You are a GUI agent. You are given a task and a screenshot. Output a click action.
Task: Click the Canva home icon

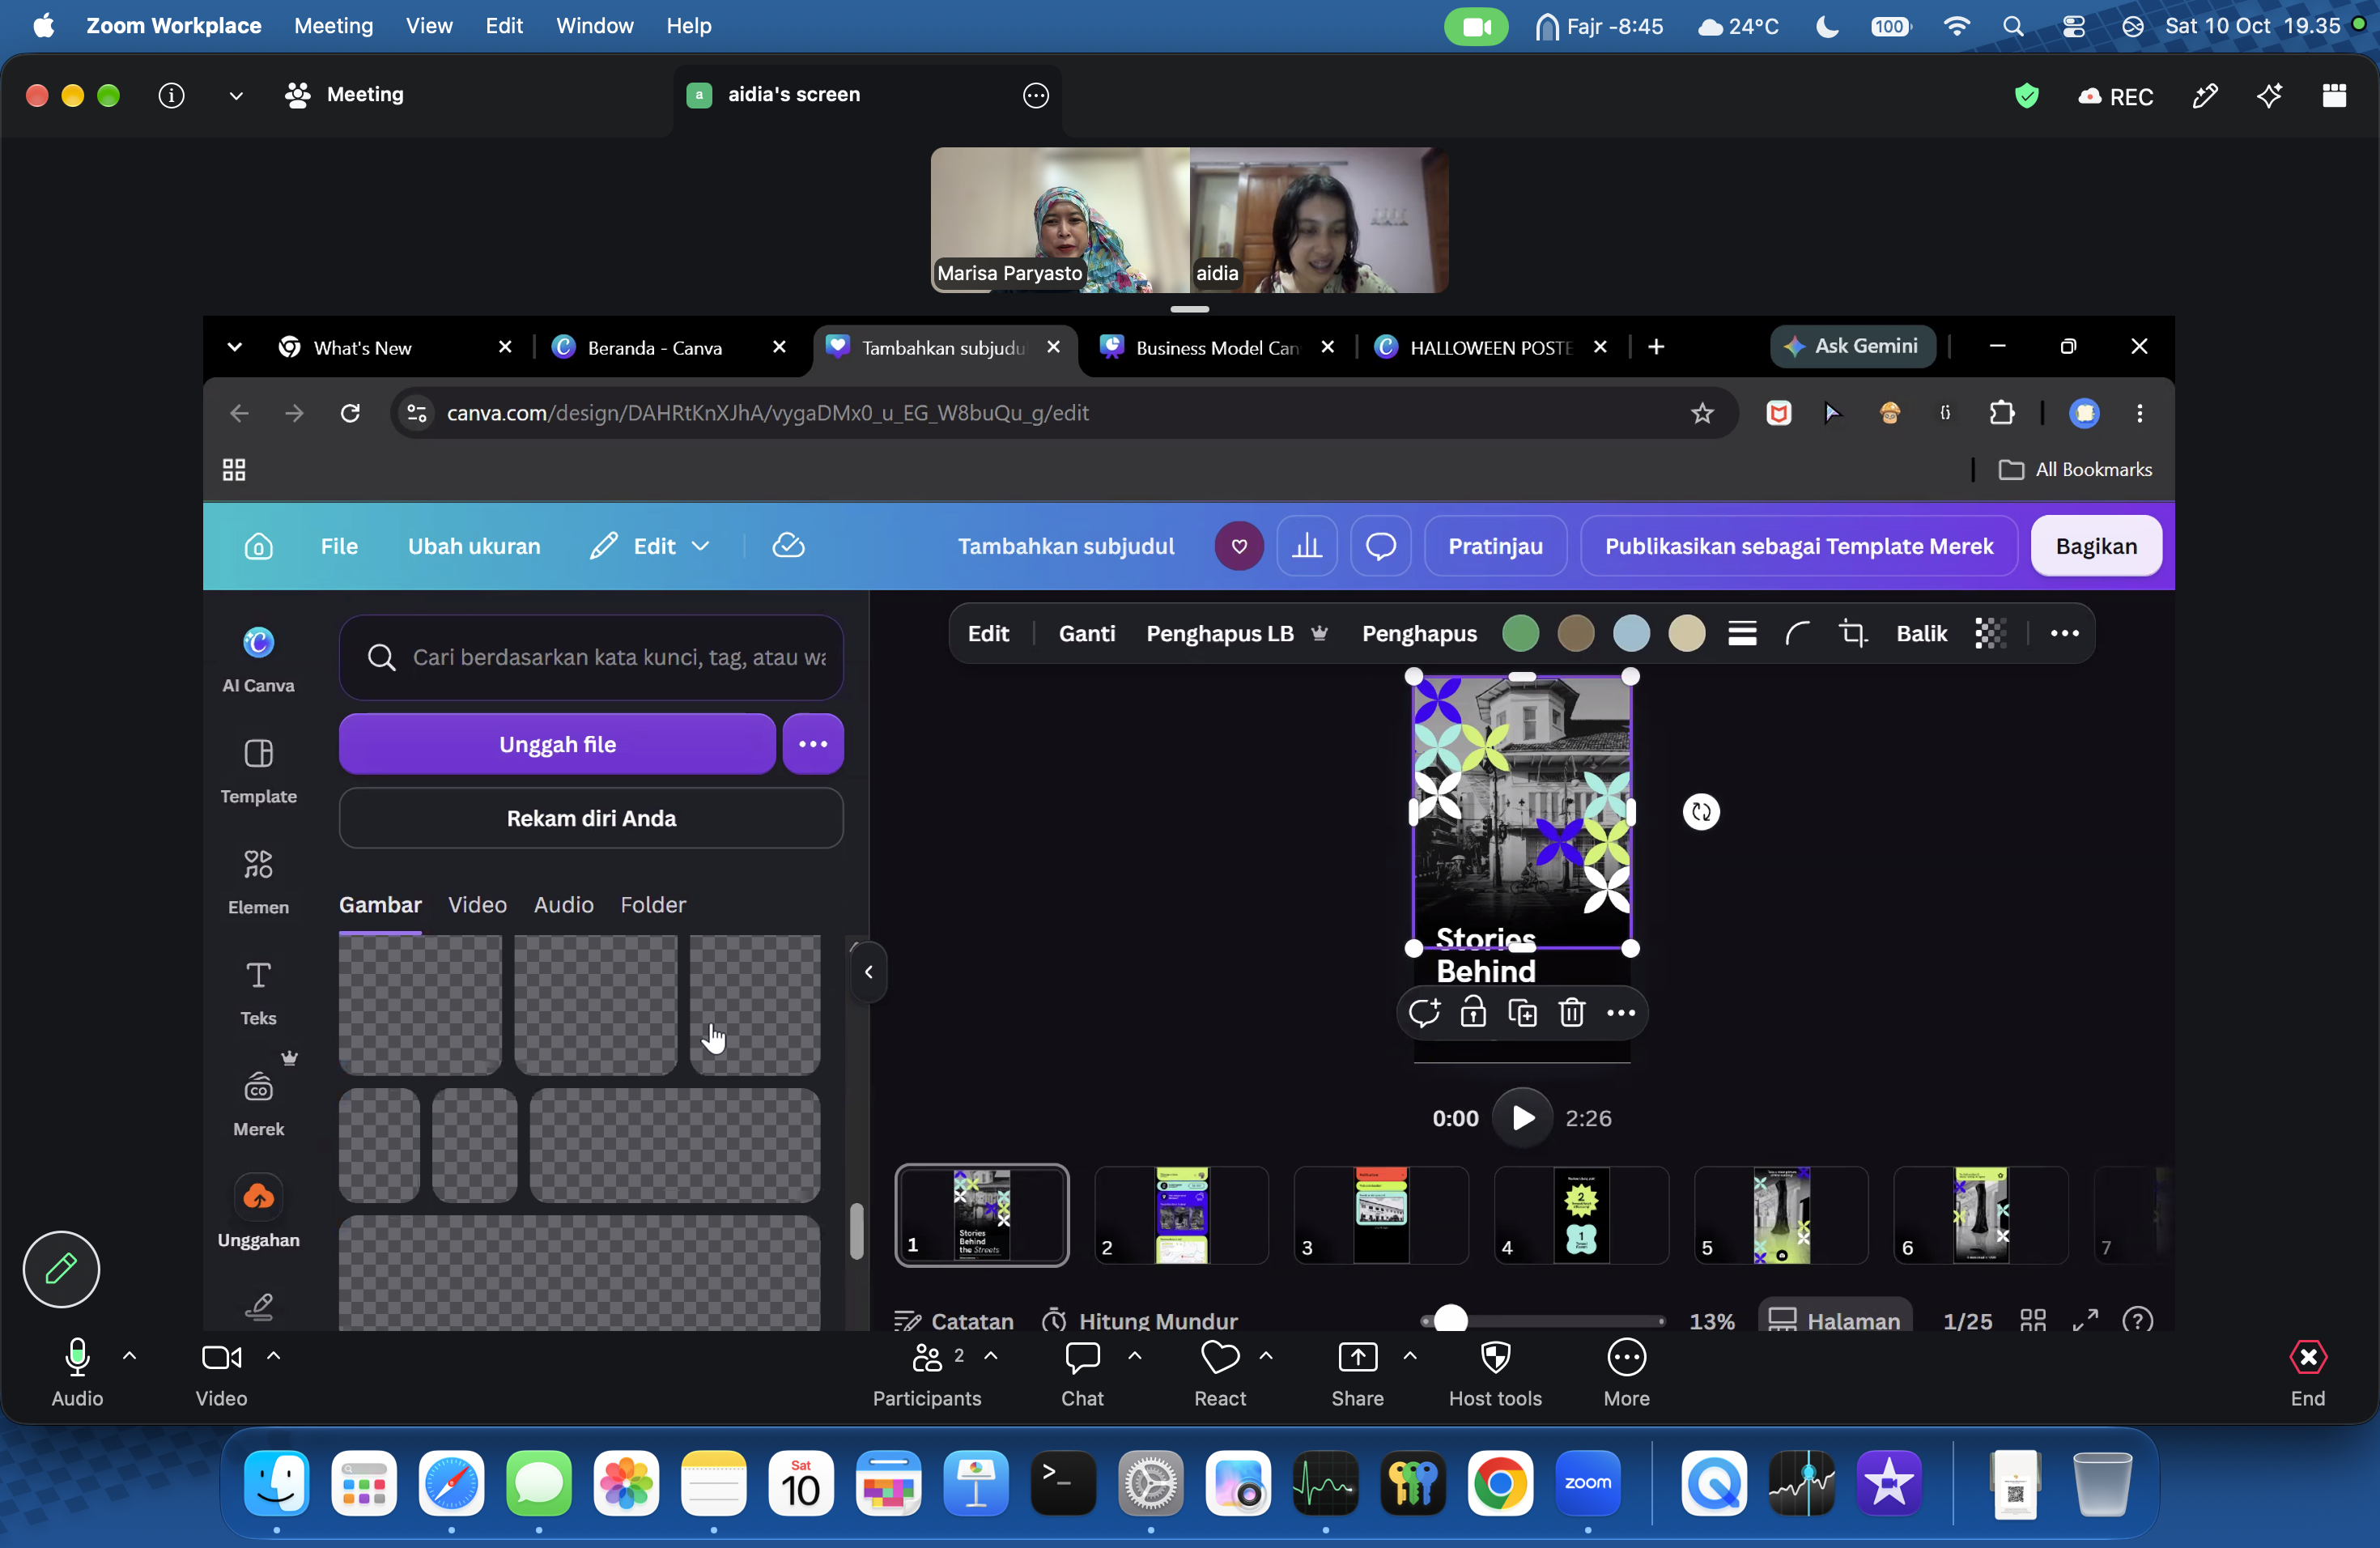coord(259,546)
